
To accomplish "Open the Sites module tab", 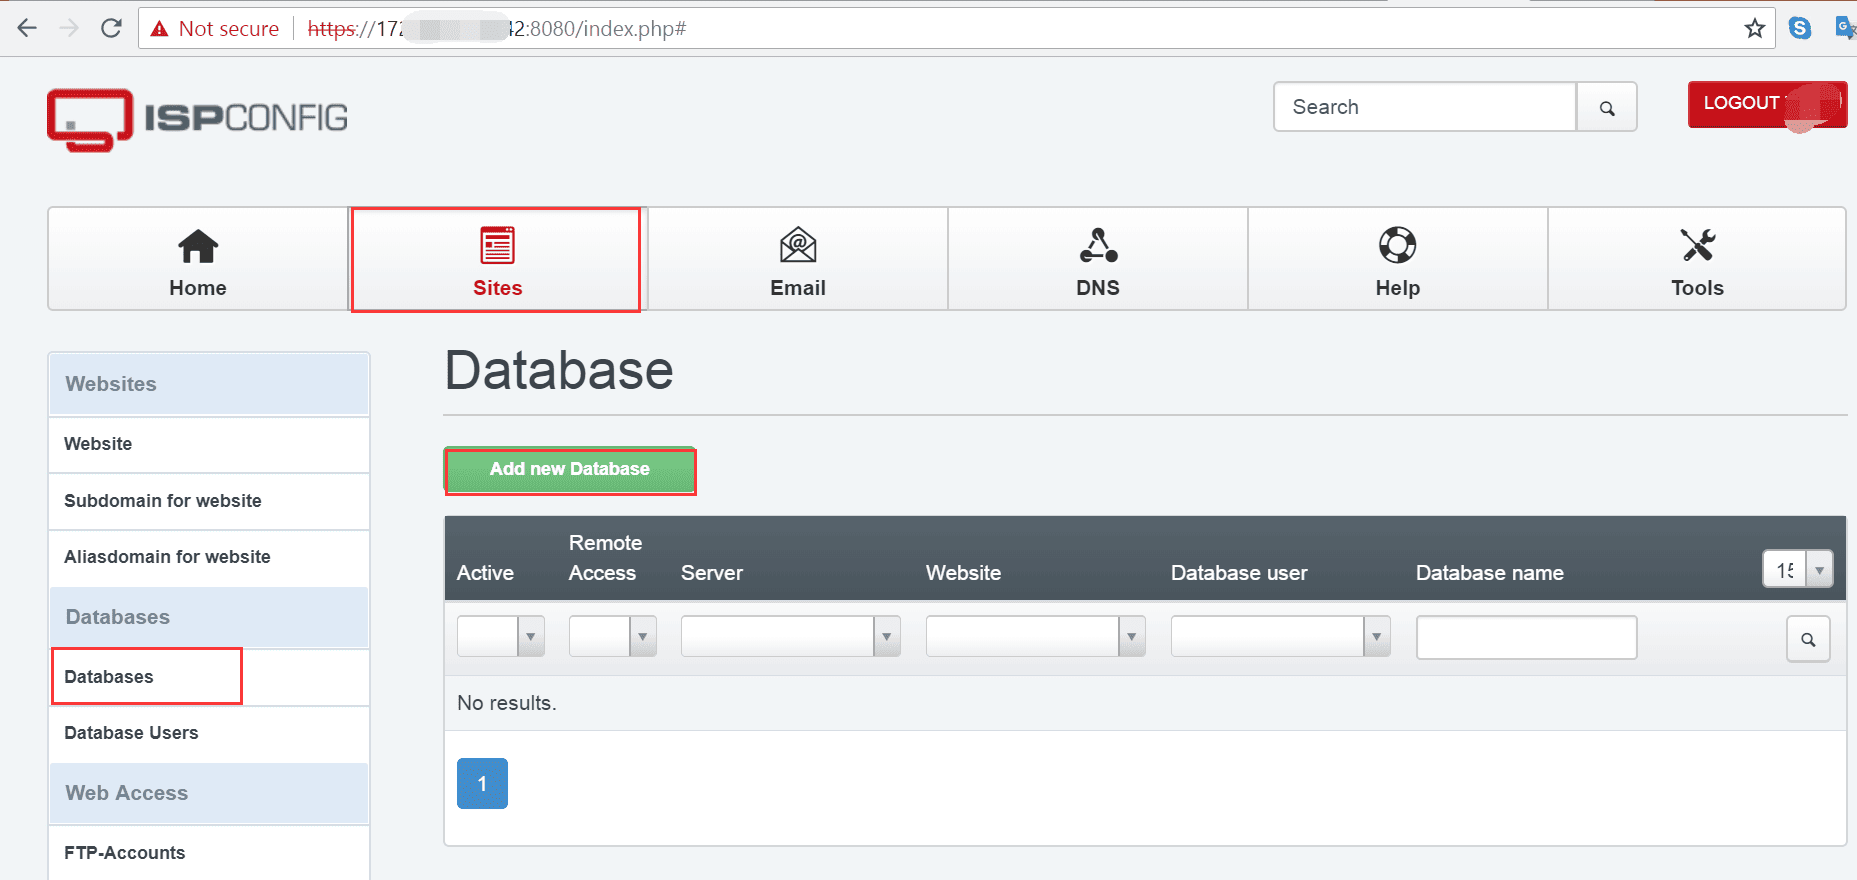I will tap(497, 259).
